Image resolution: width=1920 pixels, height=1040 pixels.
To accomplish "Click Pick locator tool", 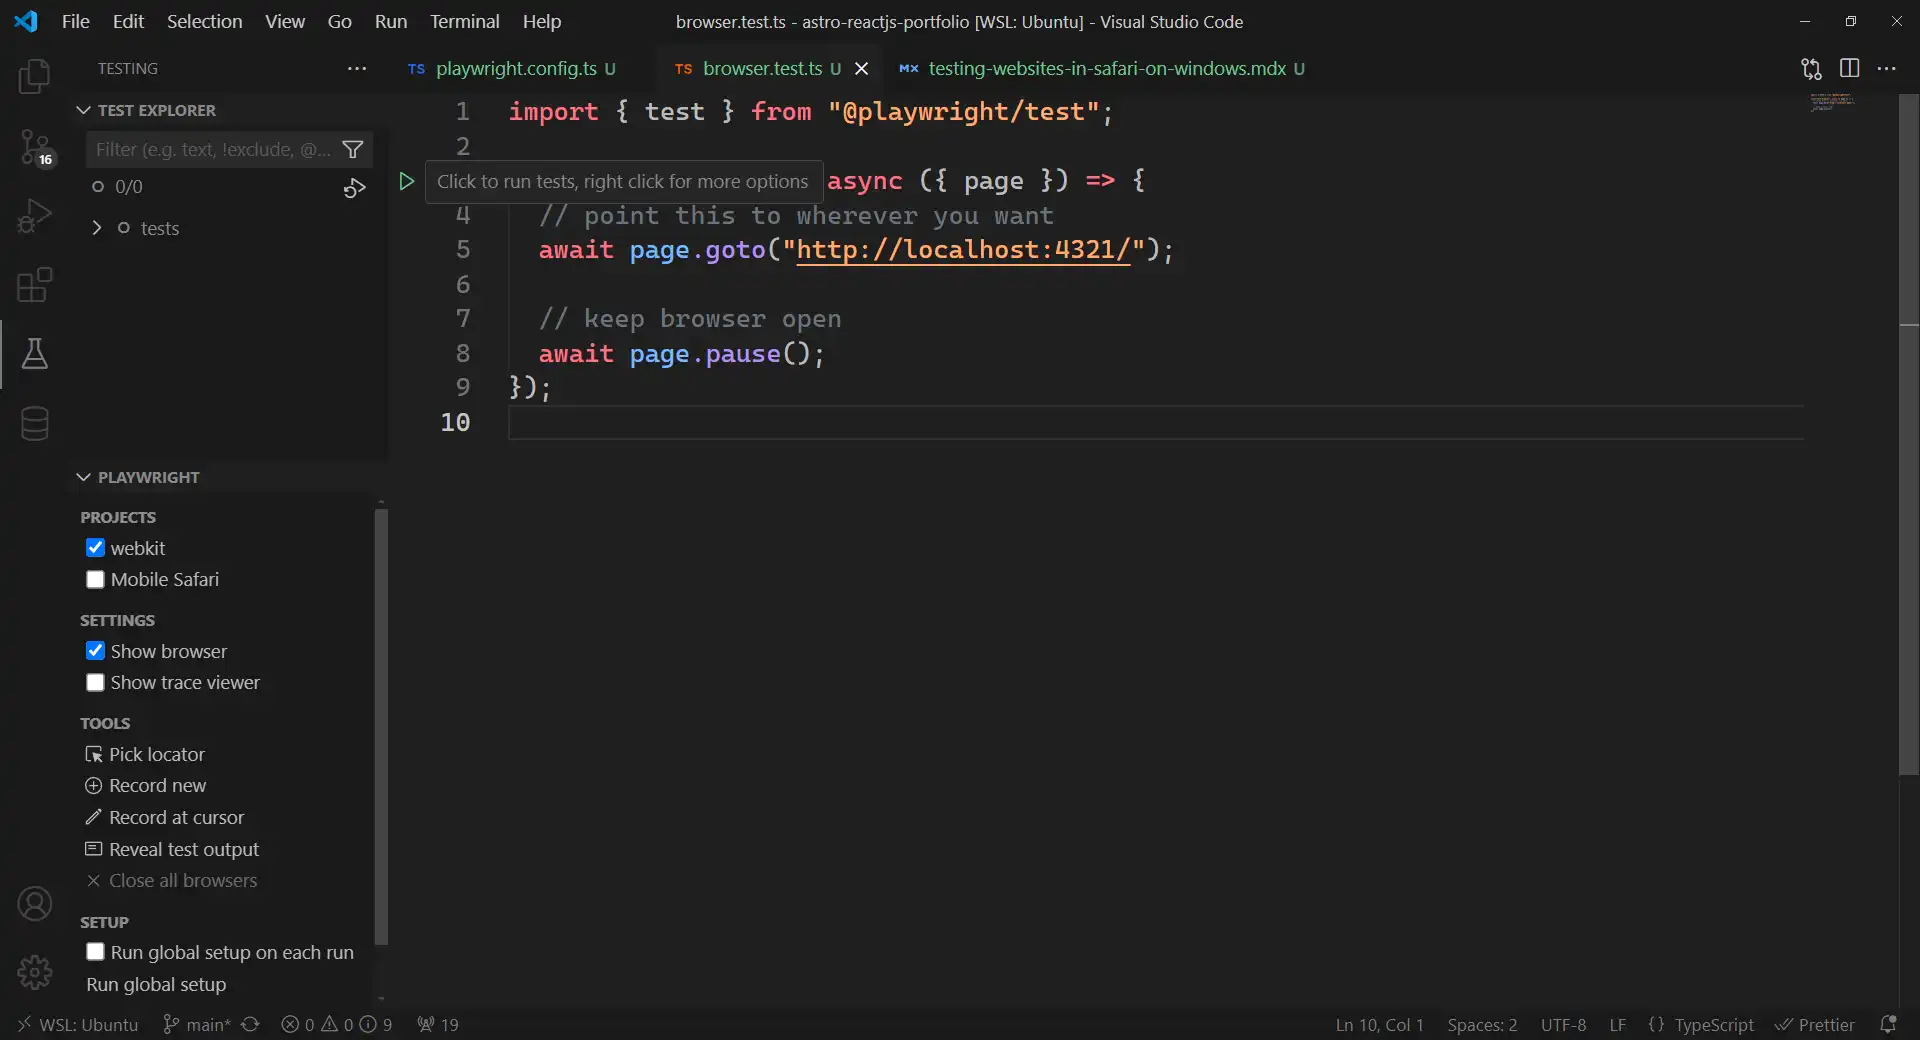I will point(156,755).
